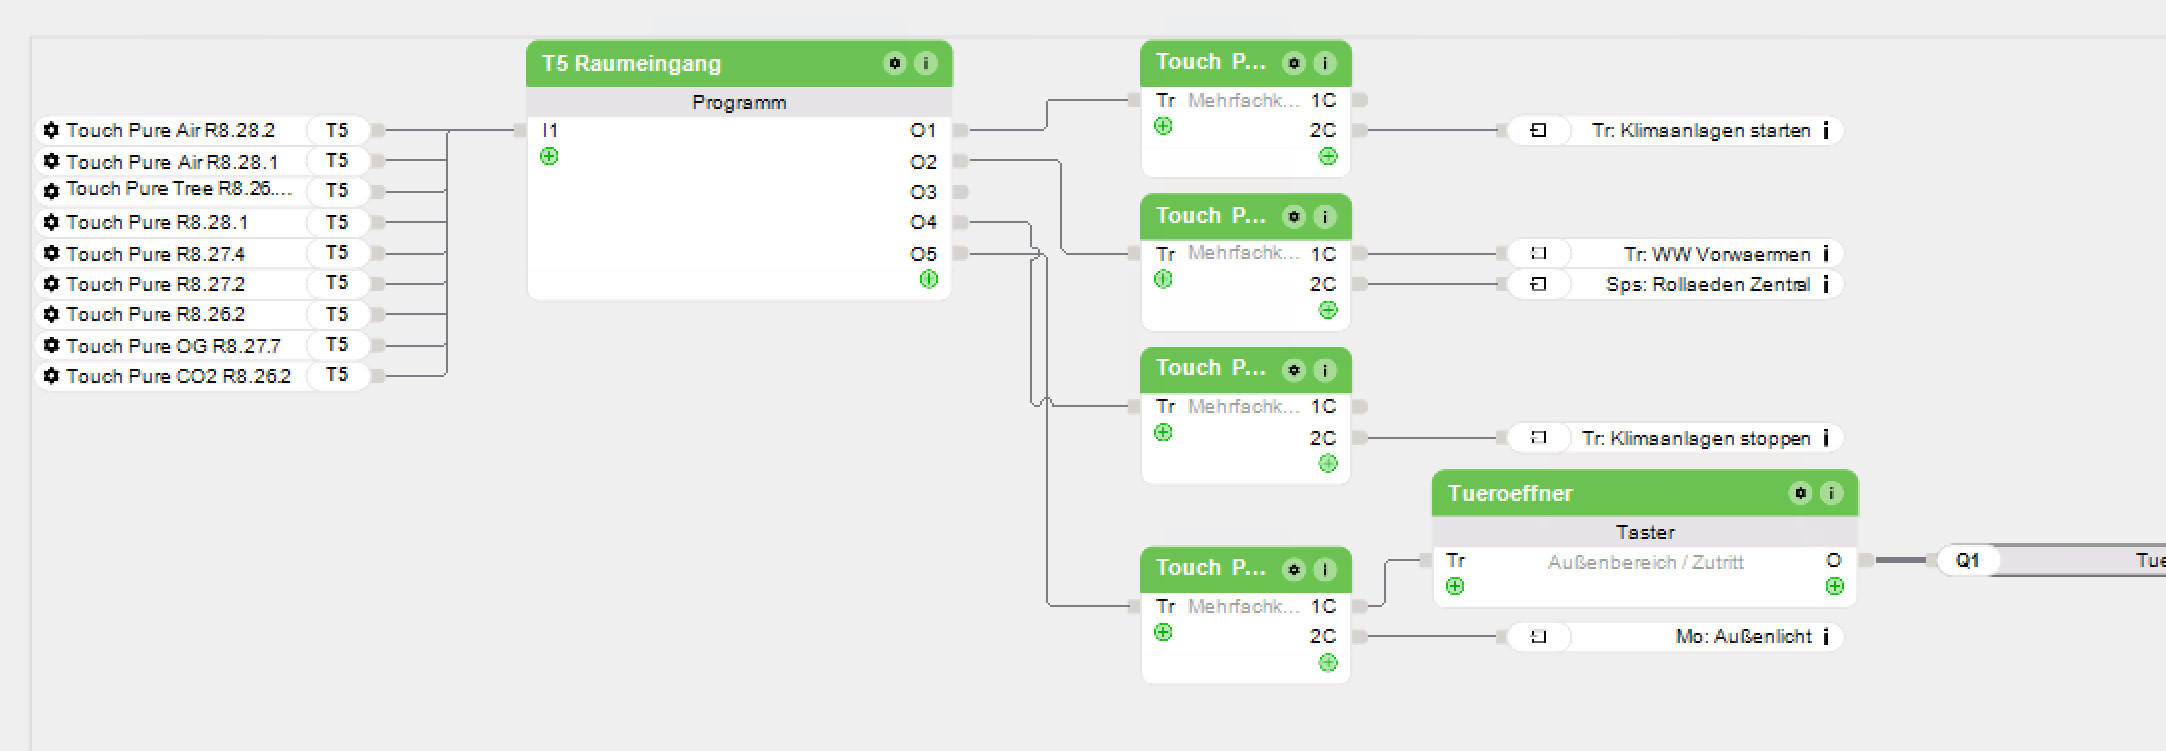Screen dimensions: 2166x751
Task: Click gear icon beside Touch Pure CO2 R8.26.2
Action: coord(51,376)
